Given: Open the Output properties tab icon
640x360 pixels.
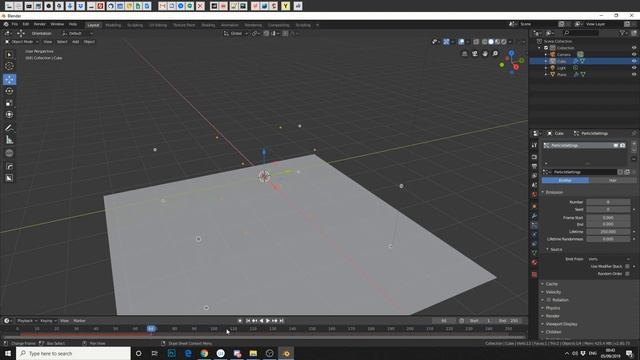Looking at the screenshot, I should pos(534,166).
